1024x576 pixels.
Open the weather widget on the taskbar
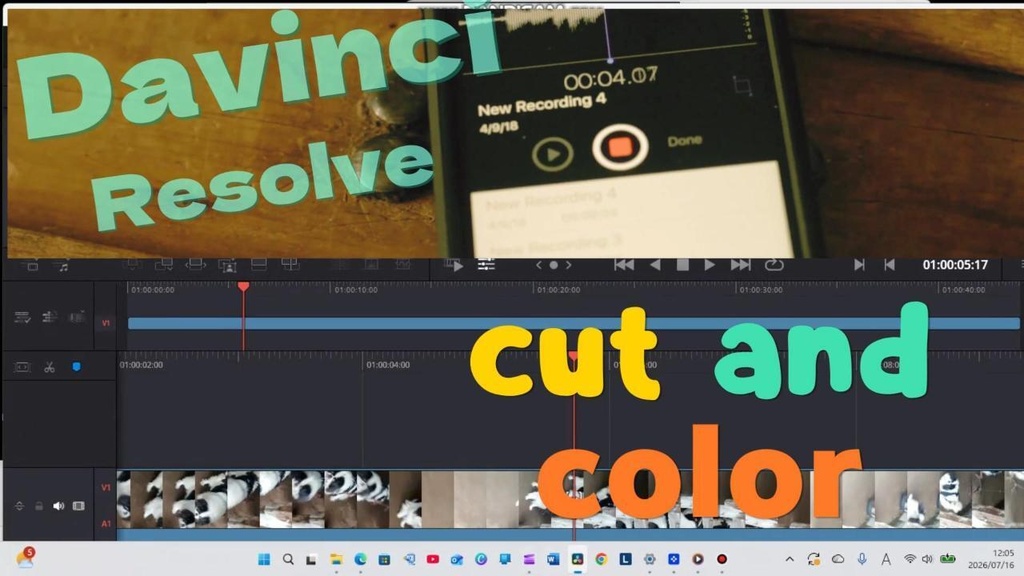(x=25, y=558)
